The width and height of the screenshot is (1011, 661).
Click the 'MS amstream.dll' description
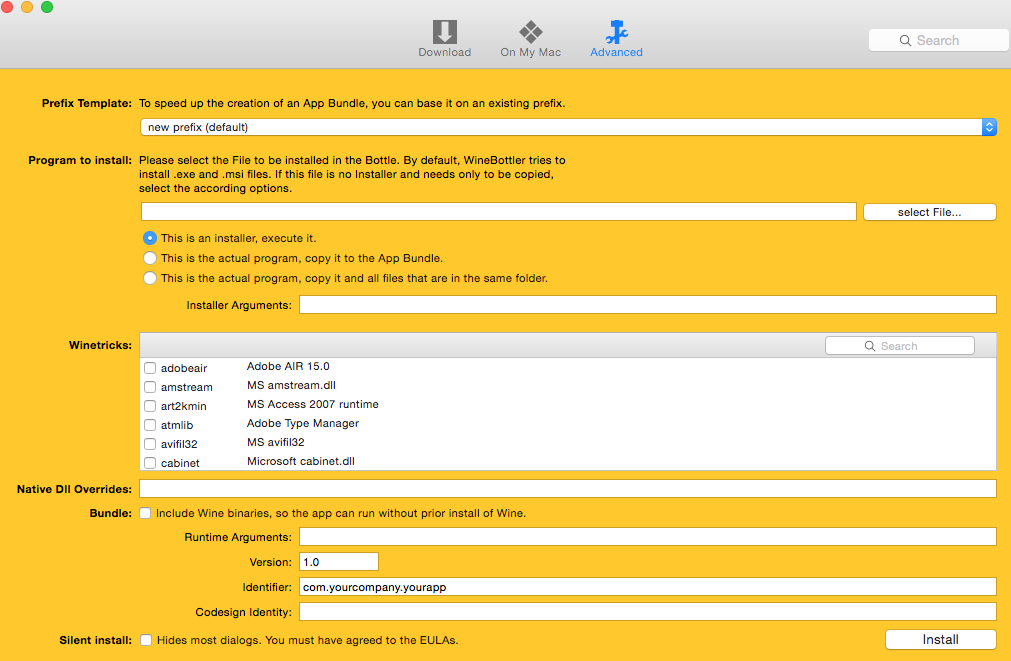(291, 385)
